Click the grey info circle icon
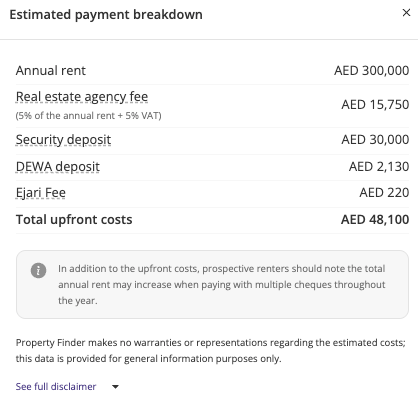The image size is (418, 412). click(38, 270)
